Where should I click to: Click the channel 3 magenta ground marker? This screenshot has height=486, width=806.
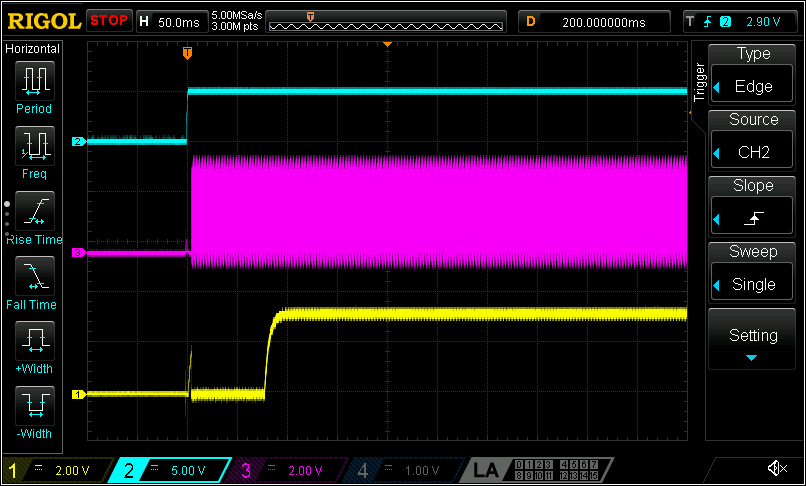78,253
